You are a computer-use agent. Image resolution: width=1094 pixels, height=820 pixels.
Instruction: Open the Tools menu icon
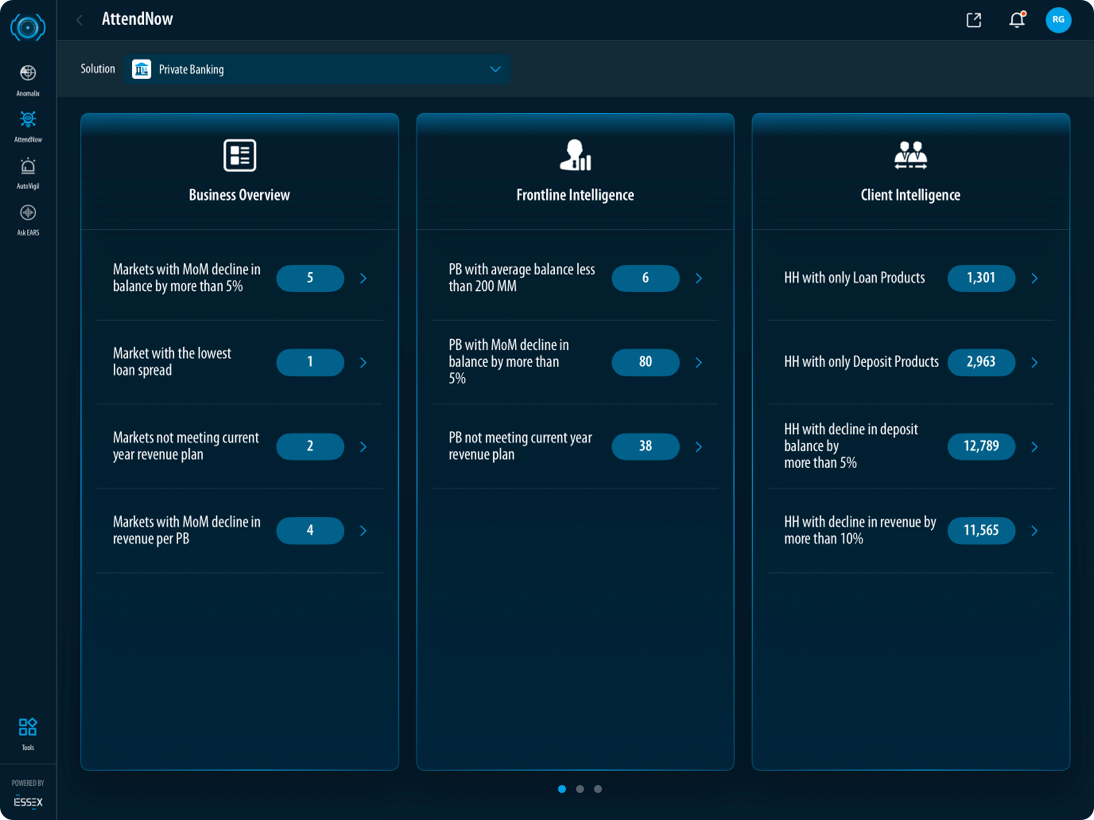[28, 731]
